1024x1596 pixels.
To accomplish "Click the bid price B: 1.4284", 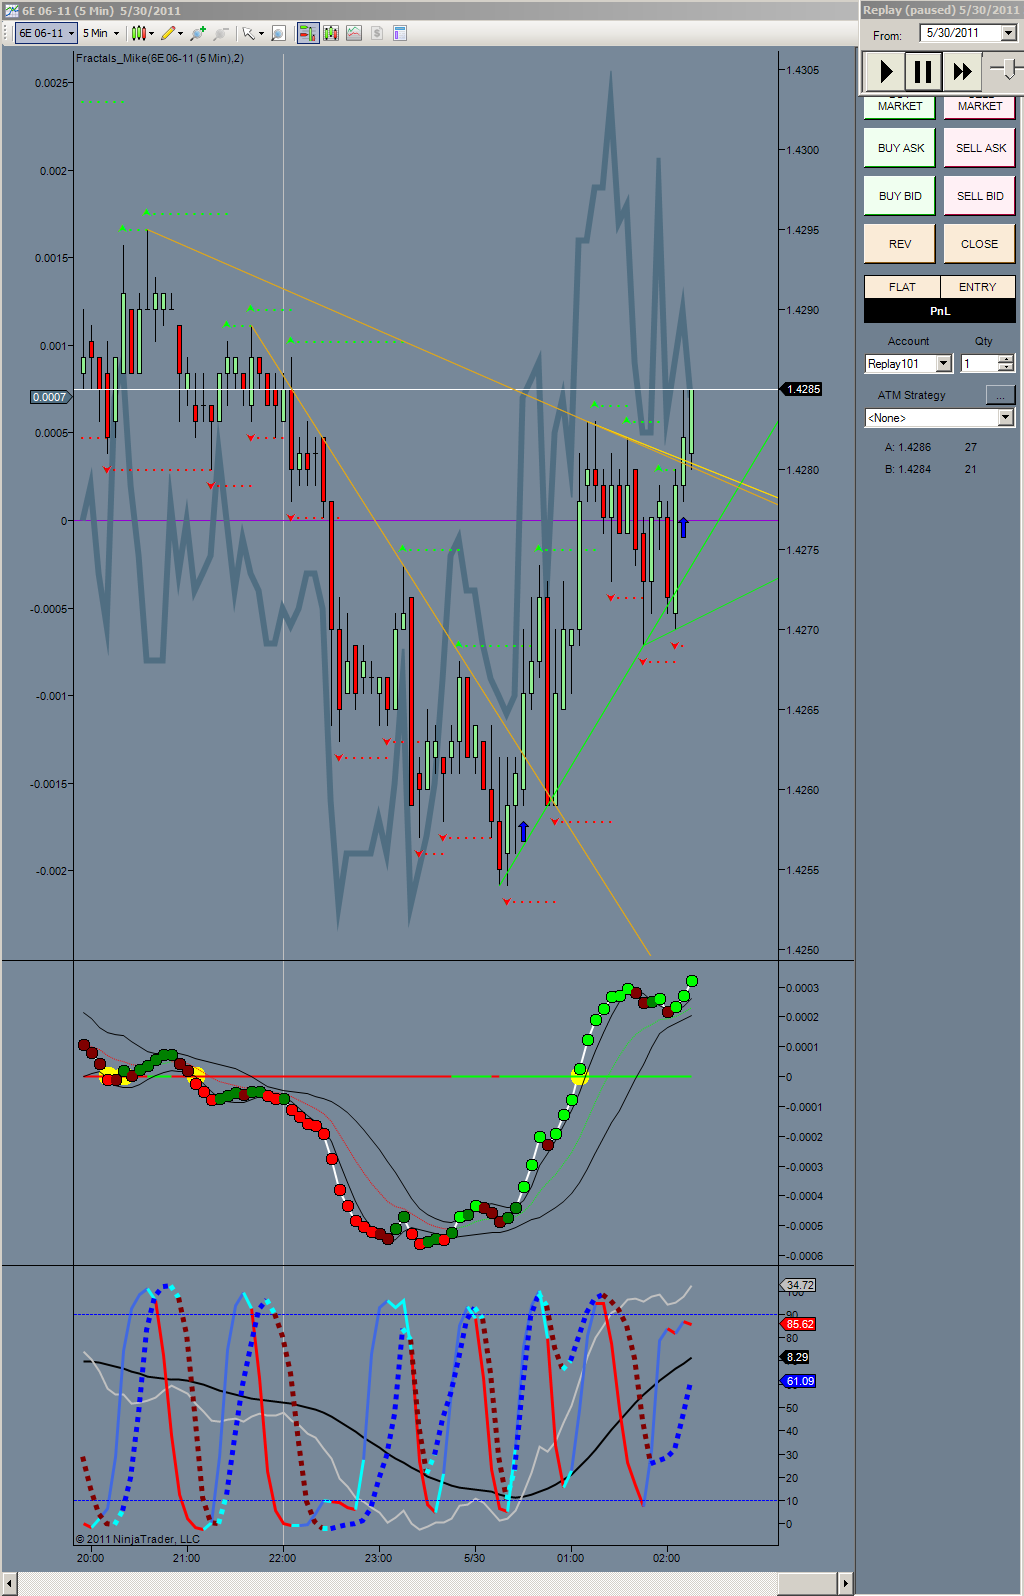I will 908,469.
